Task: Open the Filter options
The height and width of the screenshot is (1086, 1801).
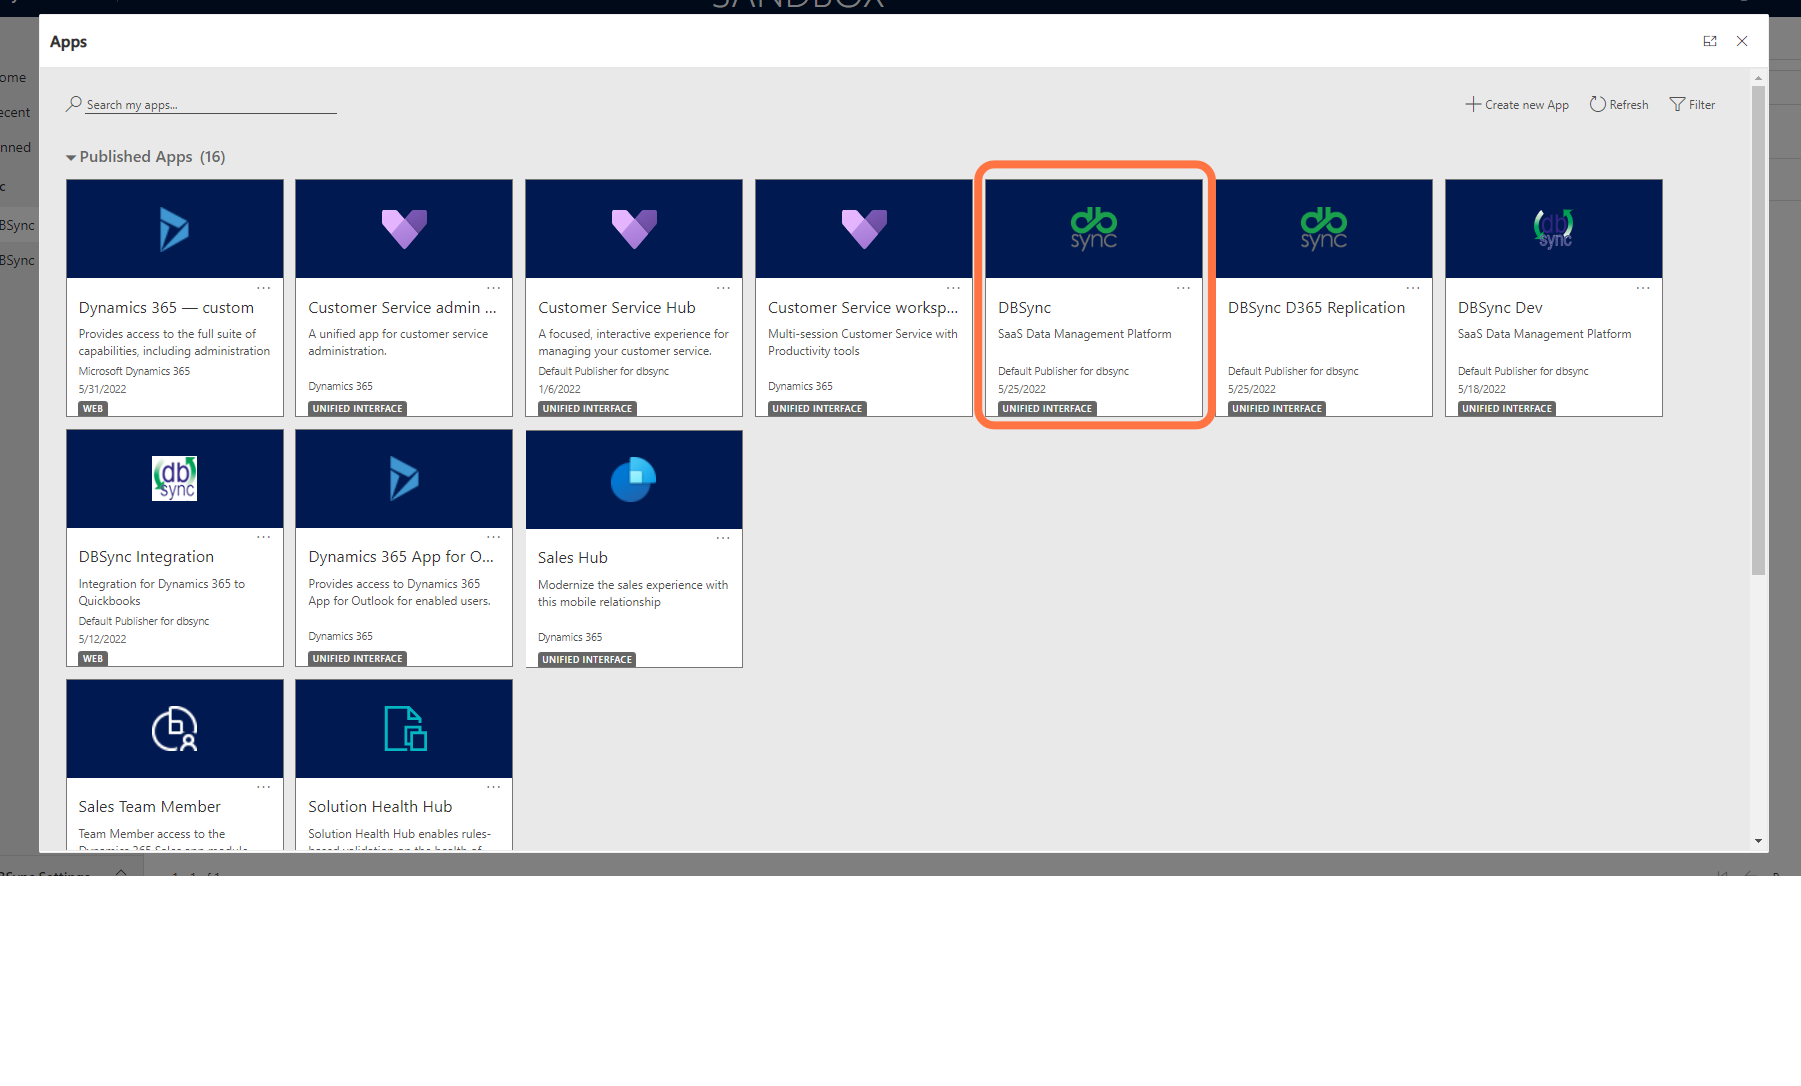Action: point(1692,104)
